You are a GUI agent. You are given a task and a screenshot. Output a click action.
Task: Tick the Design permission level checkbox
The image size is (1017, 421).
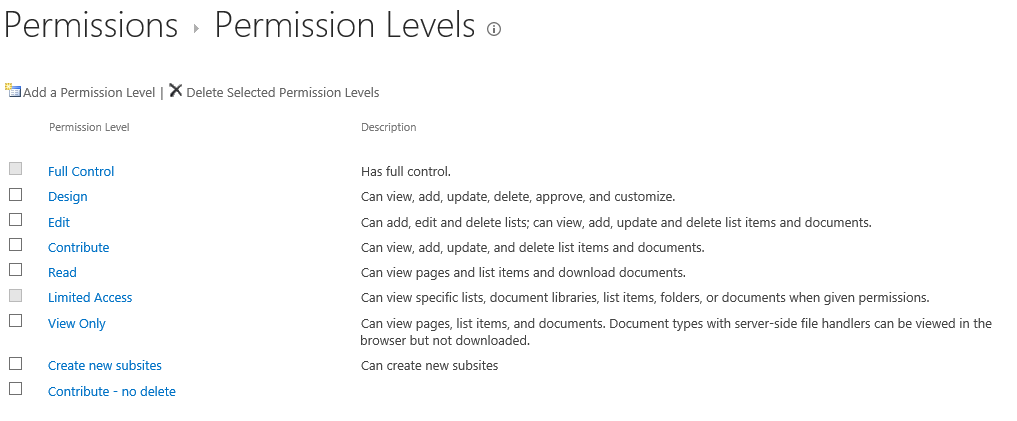click(15, 195)
